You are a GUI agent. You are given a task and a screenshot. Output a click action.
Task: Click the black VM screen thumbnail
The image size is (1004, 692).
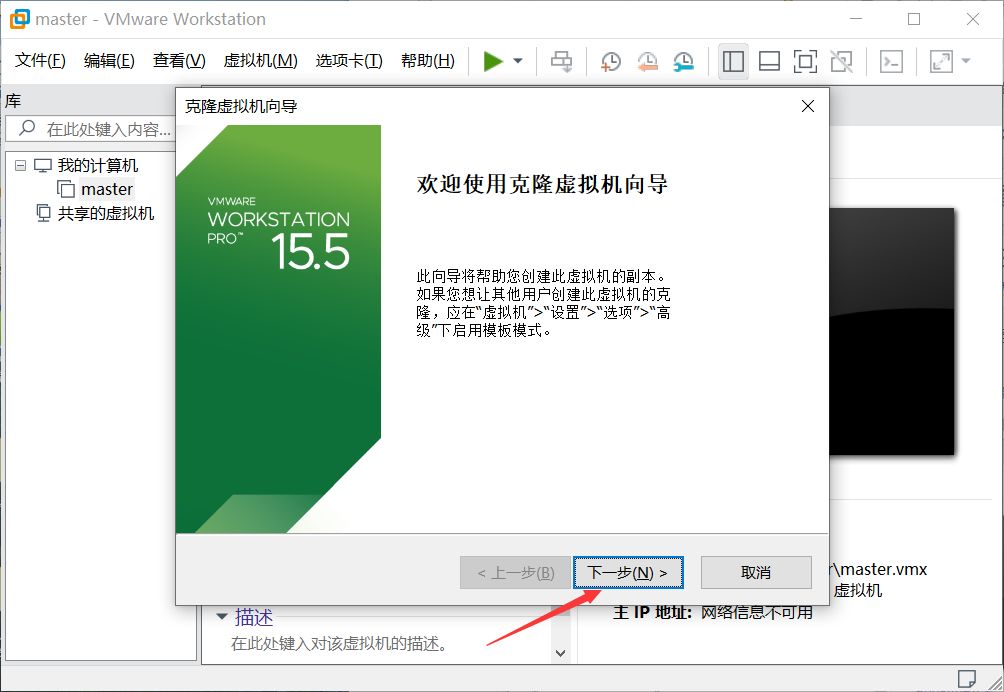[891, 332]
